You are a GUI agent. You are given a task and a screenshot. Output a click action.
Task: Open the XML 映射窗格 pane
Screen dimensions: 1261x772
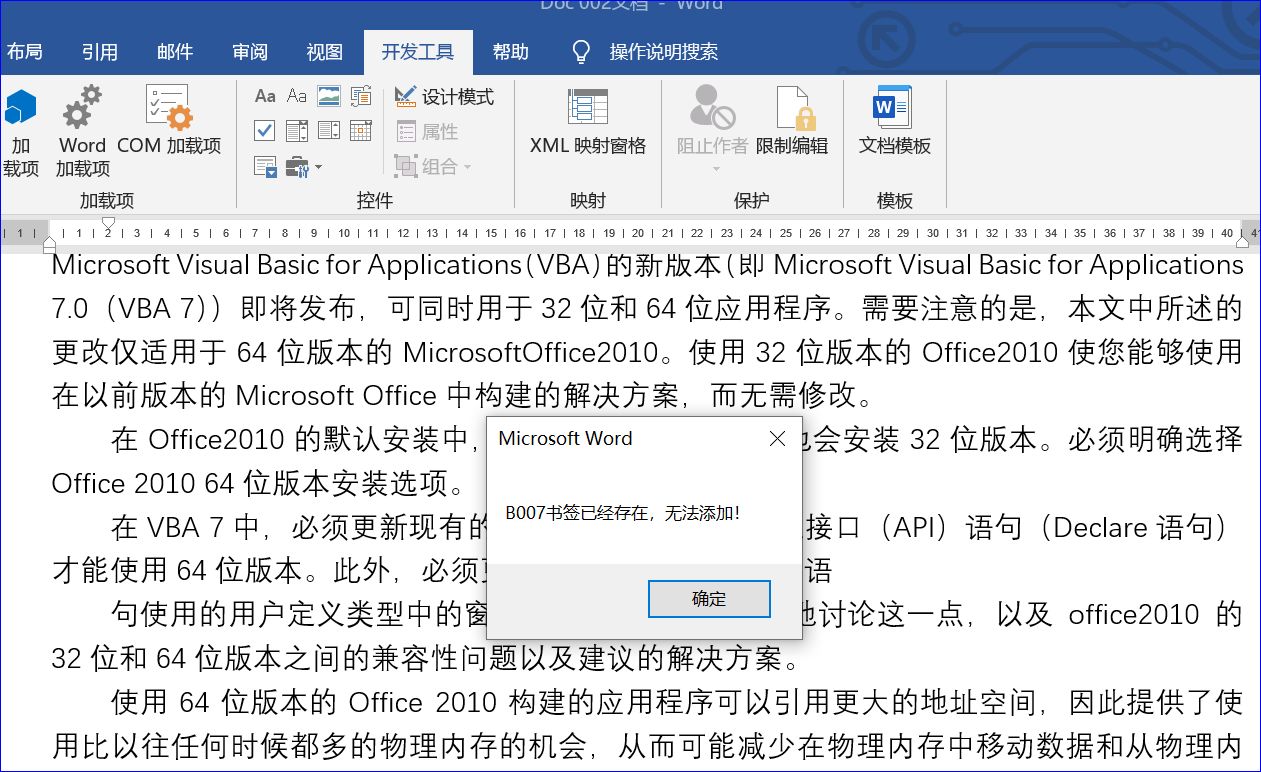(588, 121)
